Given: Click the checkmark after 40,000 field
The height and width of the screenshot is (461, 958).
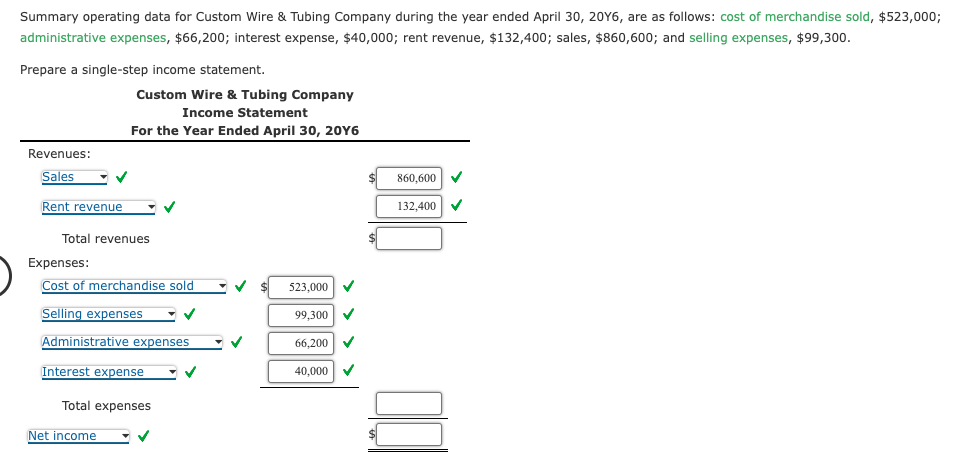Looking at the screenshot, I should click(348, 371).
